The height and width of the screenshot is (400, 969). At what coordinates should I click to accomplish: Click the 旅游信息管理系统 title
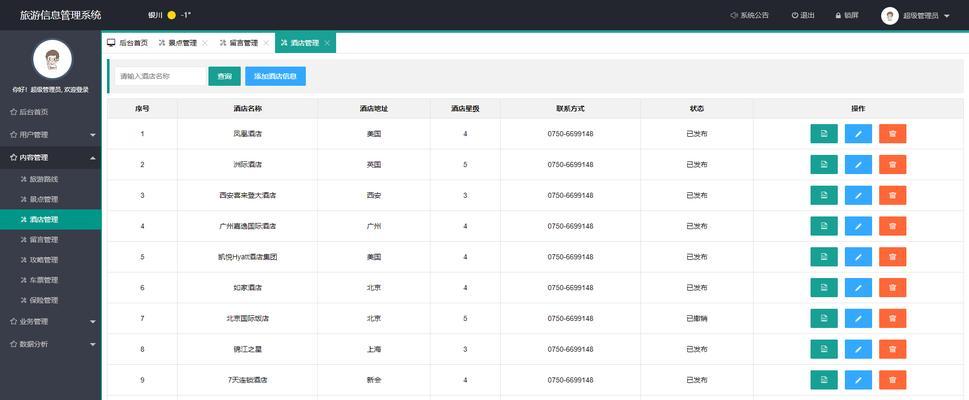coord(61,15)
